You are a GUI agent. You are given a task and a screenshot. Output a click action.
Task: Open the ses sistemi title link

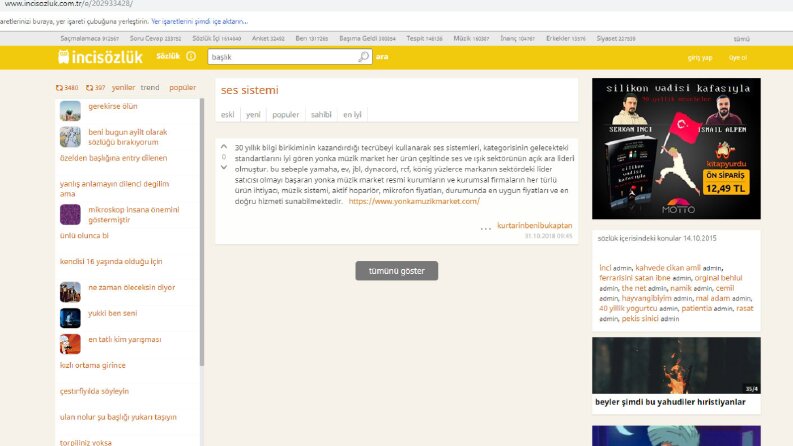(x=249, y=90)
